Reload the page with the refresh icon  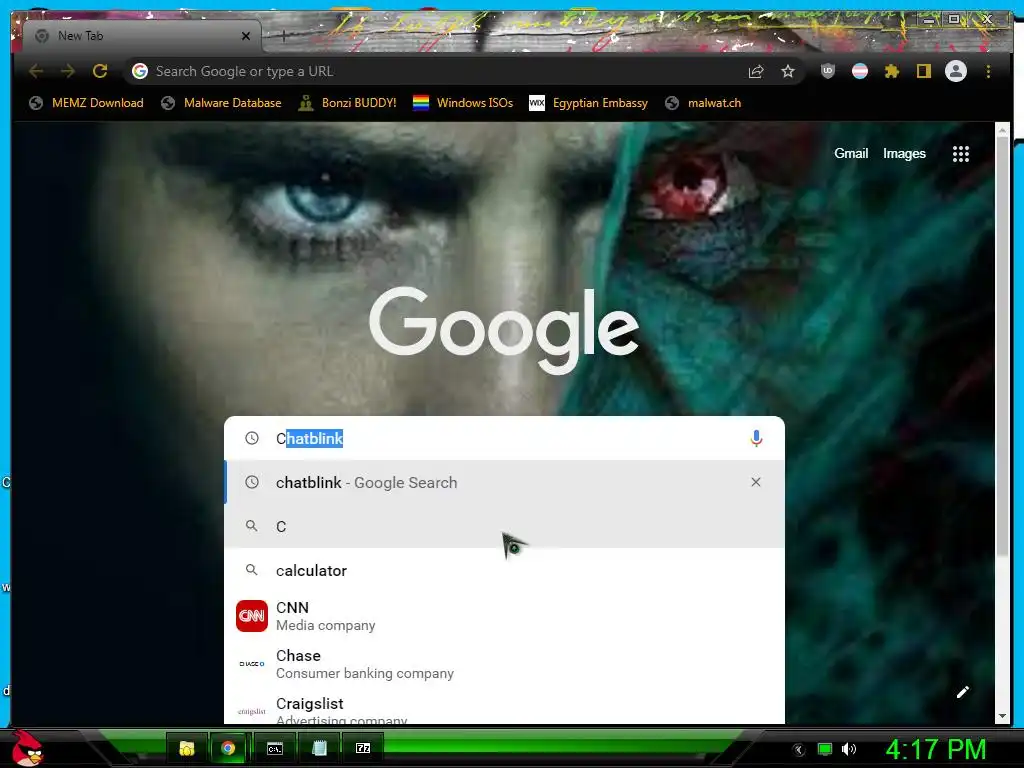[100, 71]
